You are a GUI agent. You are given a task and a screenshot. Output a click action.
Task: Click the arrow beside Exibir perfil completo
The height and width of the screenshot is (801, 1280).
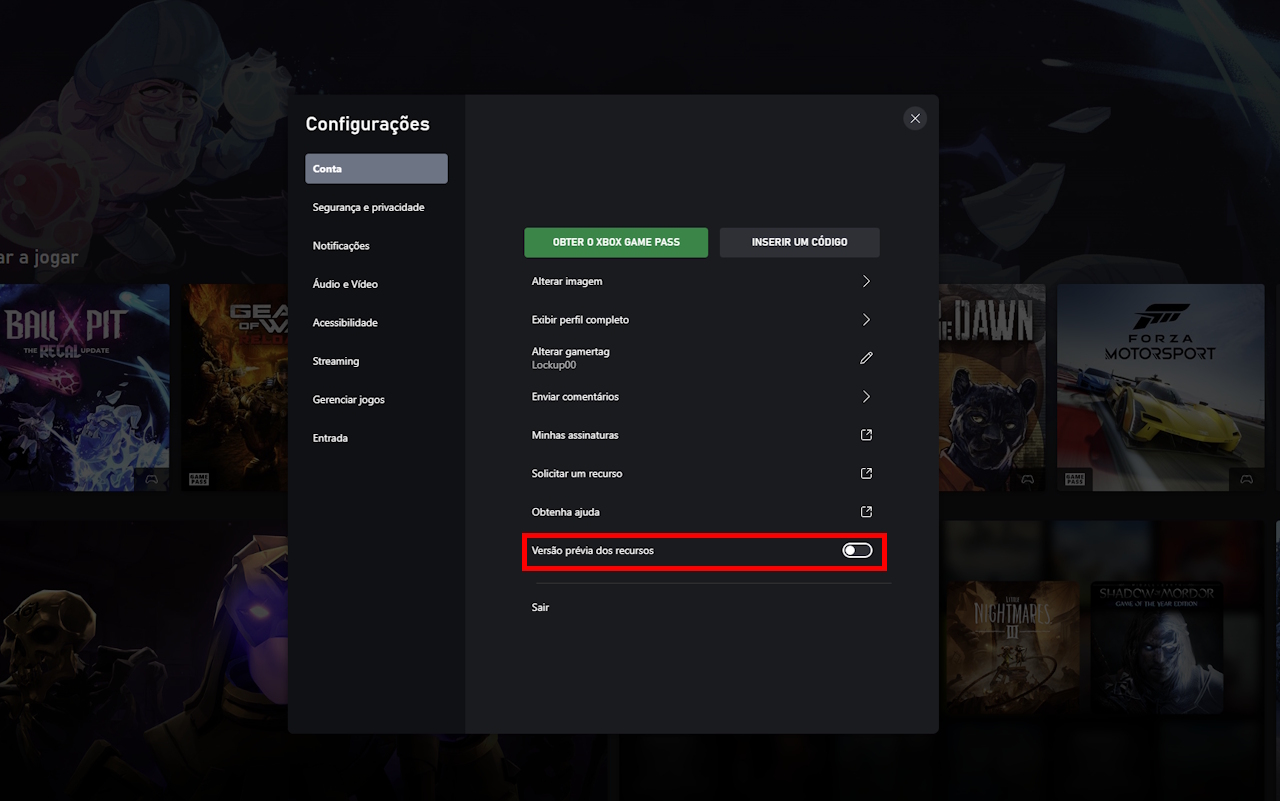pos(866,319)
